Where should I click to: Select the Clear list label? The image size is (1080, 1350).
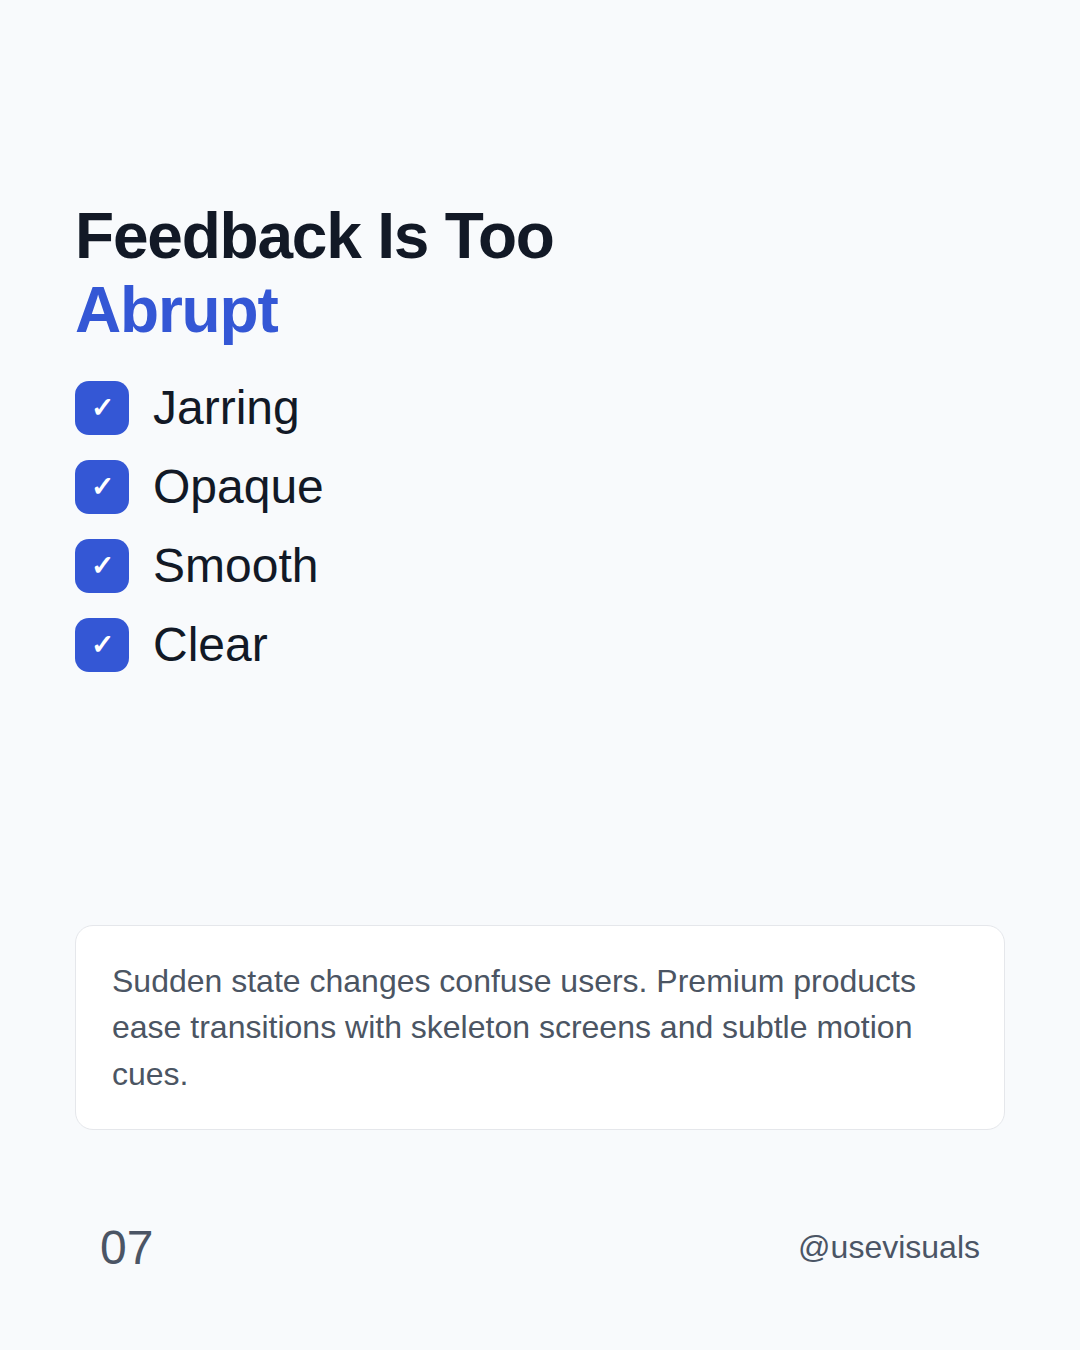[211, 645]
